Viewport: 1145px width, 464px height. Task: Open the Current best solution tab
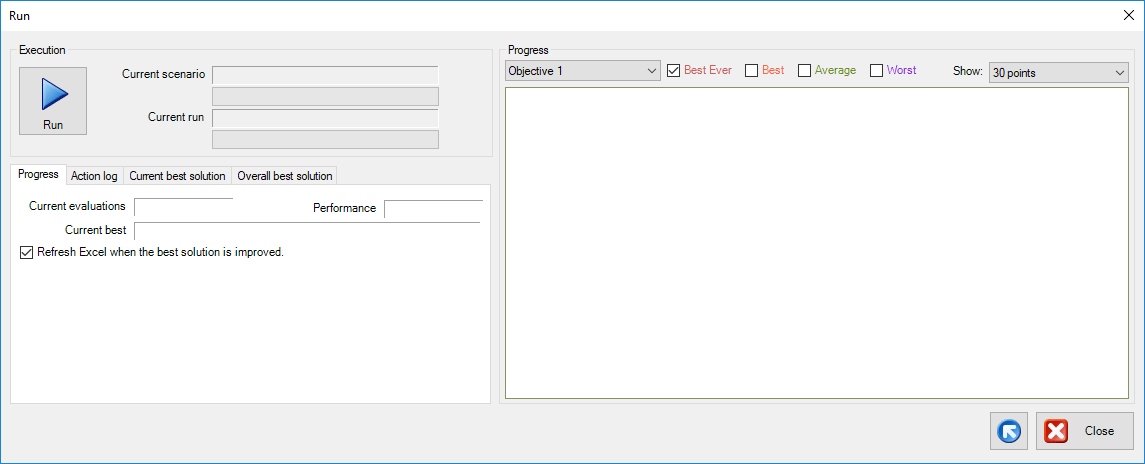177,176
